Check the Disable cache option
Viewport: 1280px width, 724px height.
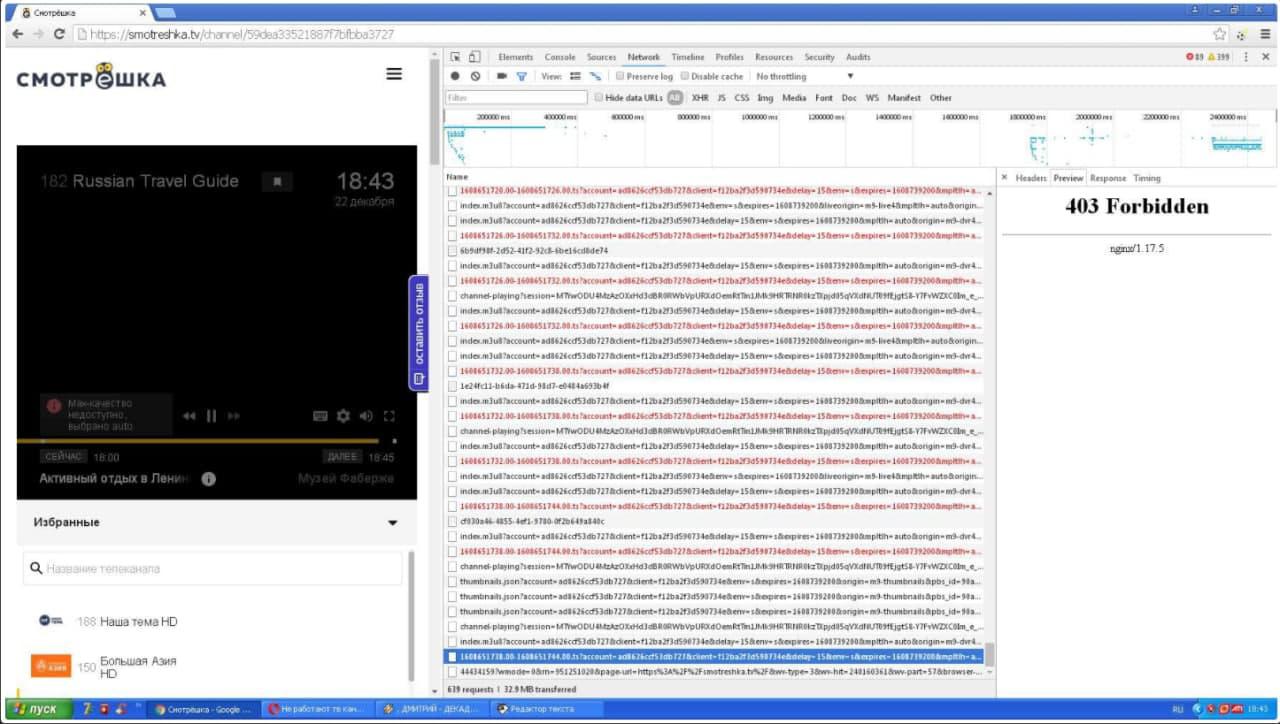tap(685, 76)
